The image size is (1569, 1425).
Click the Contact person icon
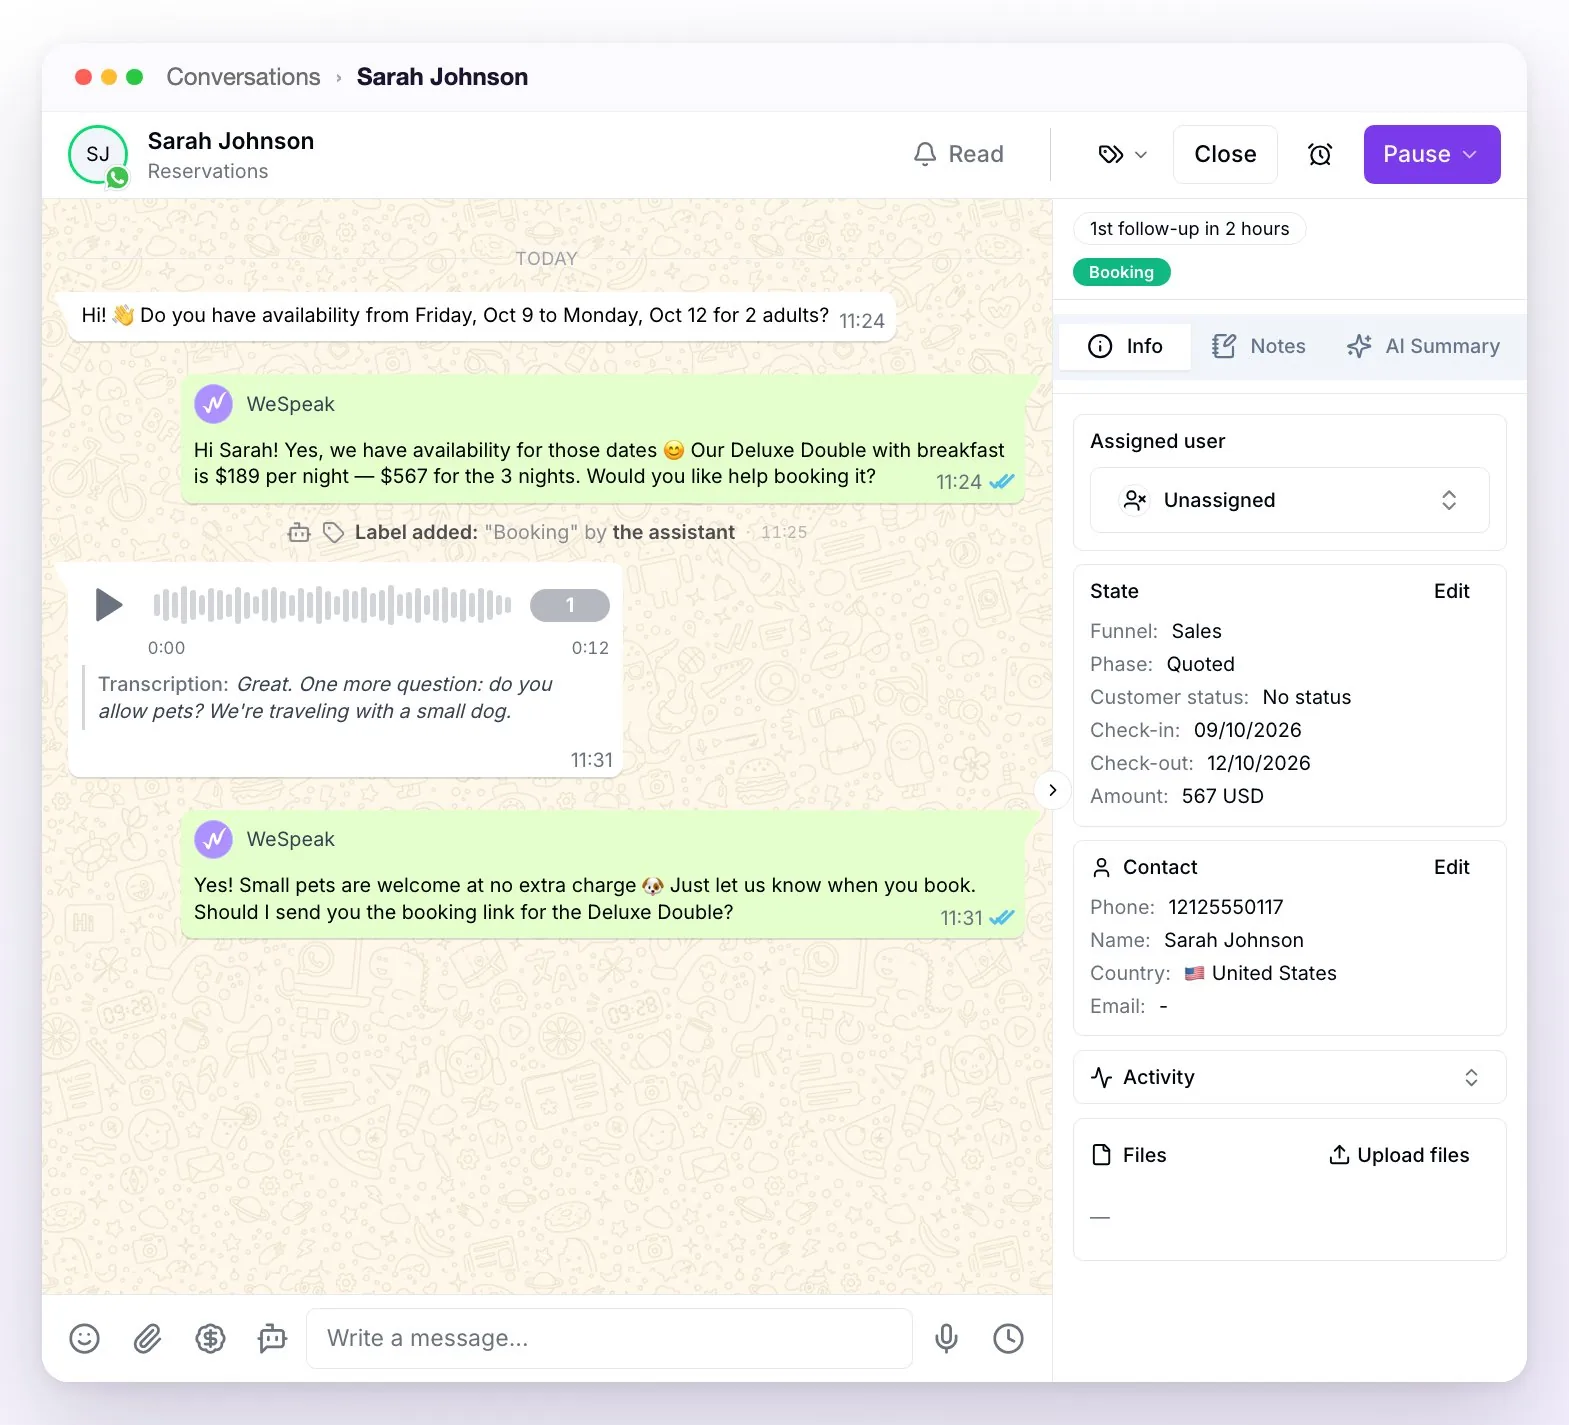tap(1101, 867)
